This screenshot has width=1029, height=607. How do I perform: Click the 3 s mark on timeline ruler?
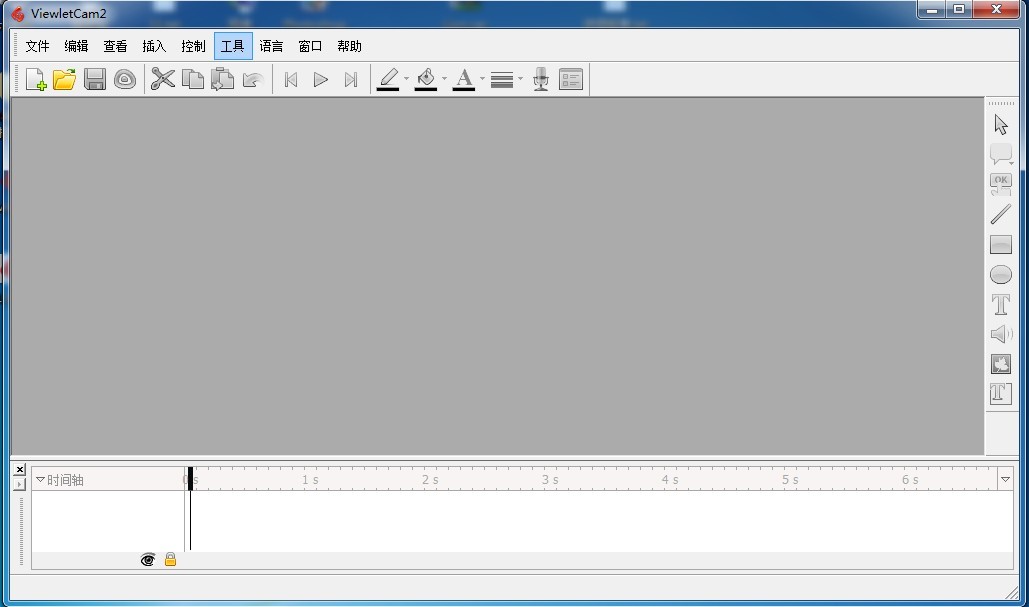coord(550,480)
